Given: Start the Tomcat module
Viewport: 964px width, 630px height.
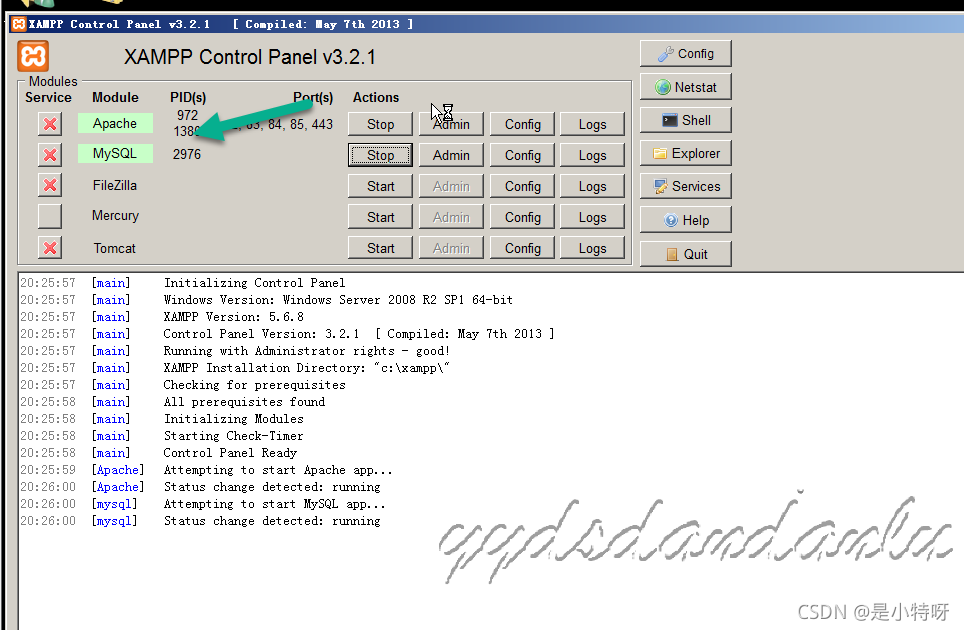Looking at the screenshot, I should 380,248.
